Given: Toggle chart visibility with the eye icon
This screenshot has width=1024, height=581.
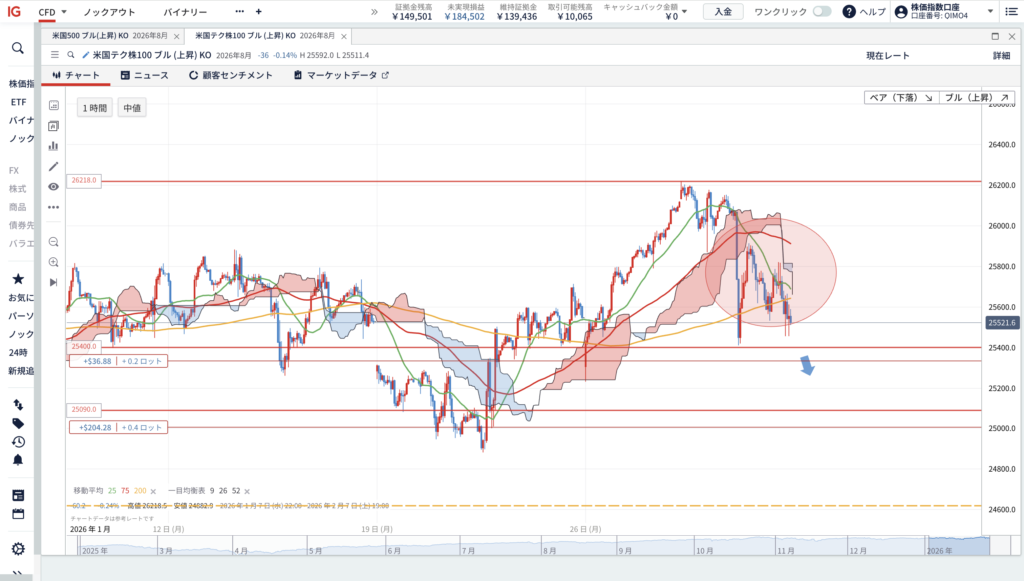Looking at the screenshot, I should [x=53, y=187].
